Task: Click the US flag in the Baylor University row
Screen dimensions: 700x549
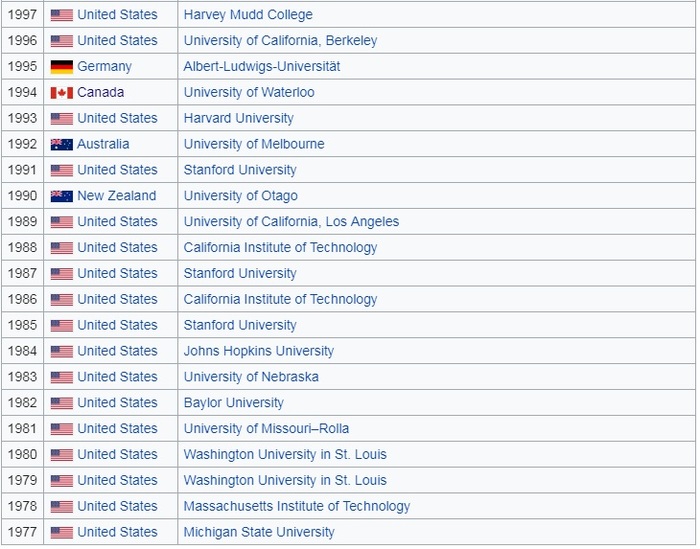Action: click(62, 403)
